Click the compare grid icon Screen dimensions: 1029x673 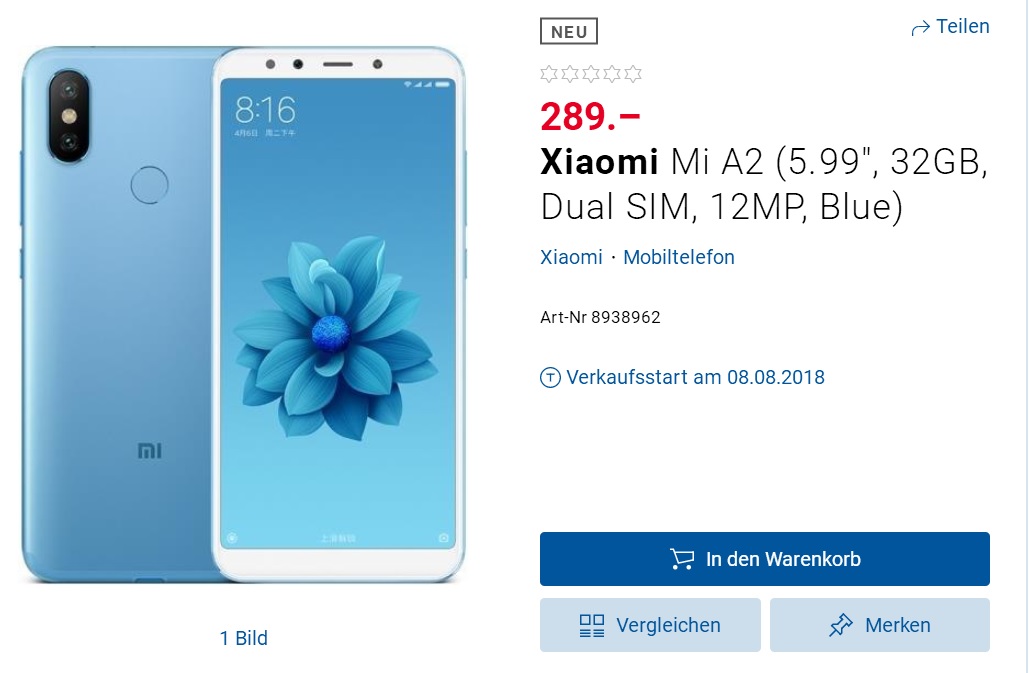(x=592, y=625)
